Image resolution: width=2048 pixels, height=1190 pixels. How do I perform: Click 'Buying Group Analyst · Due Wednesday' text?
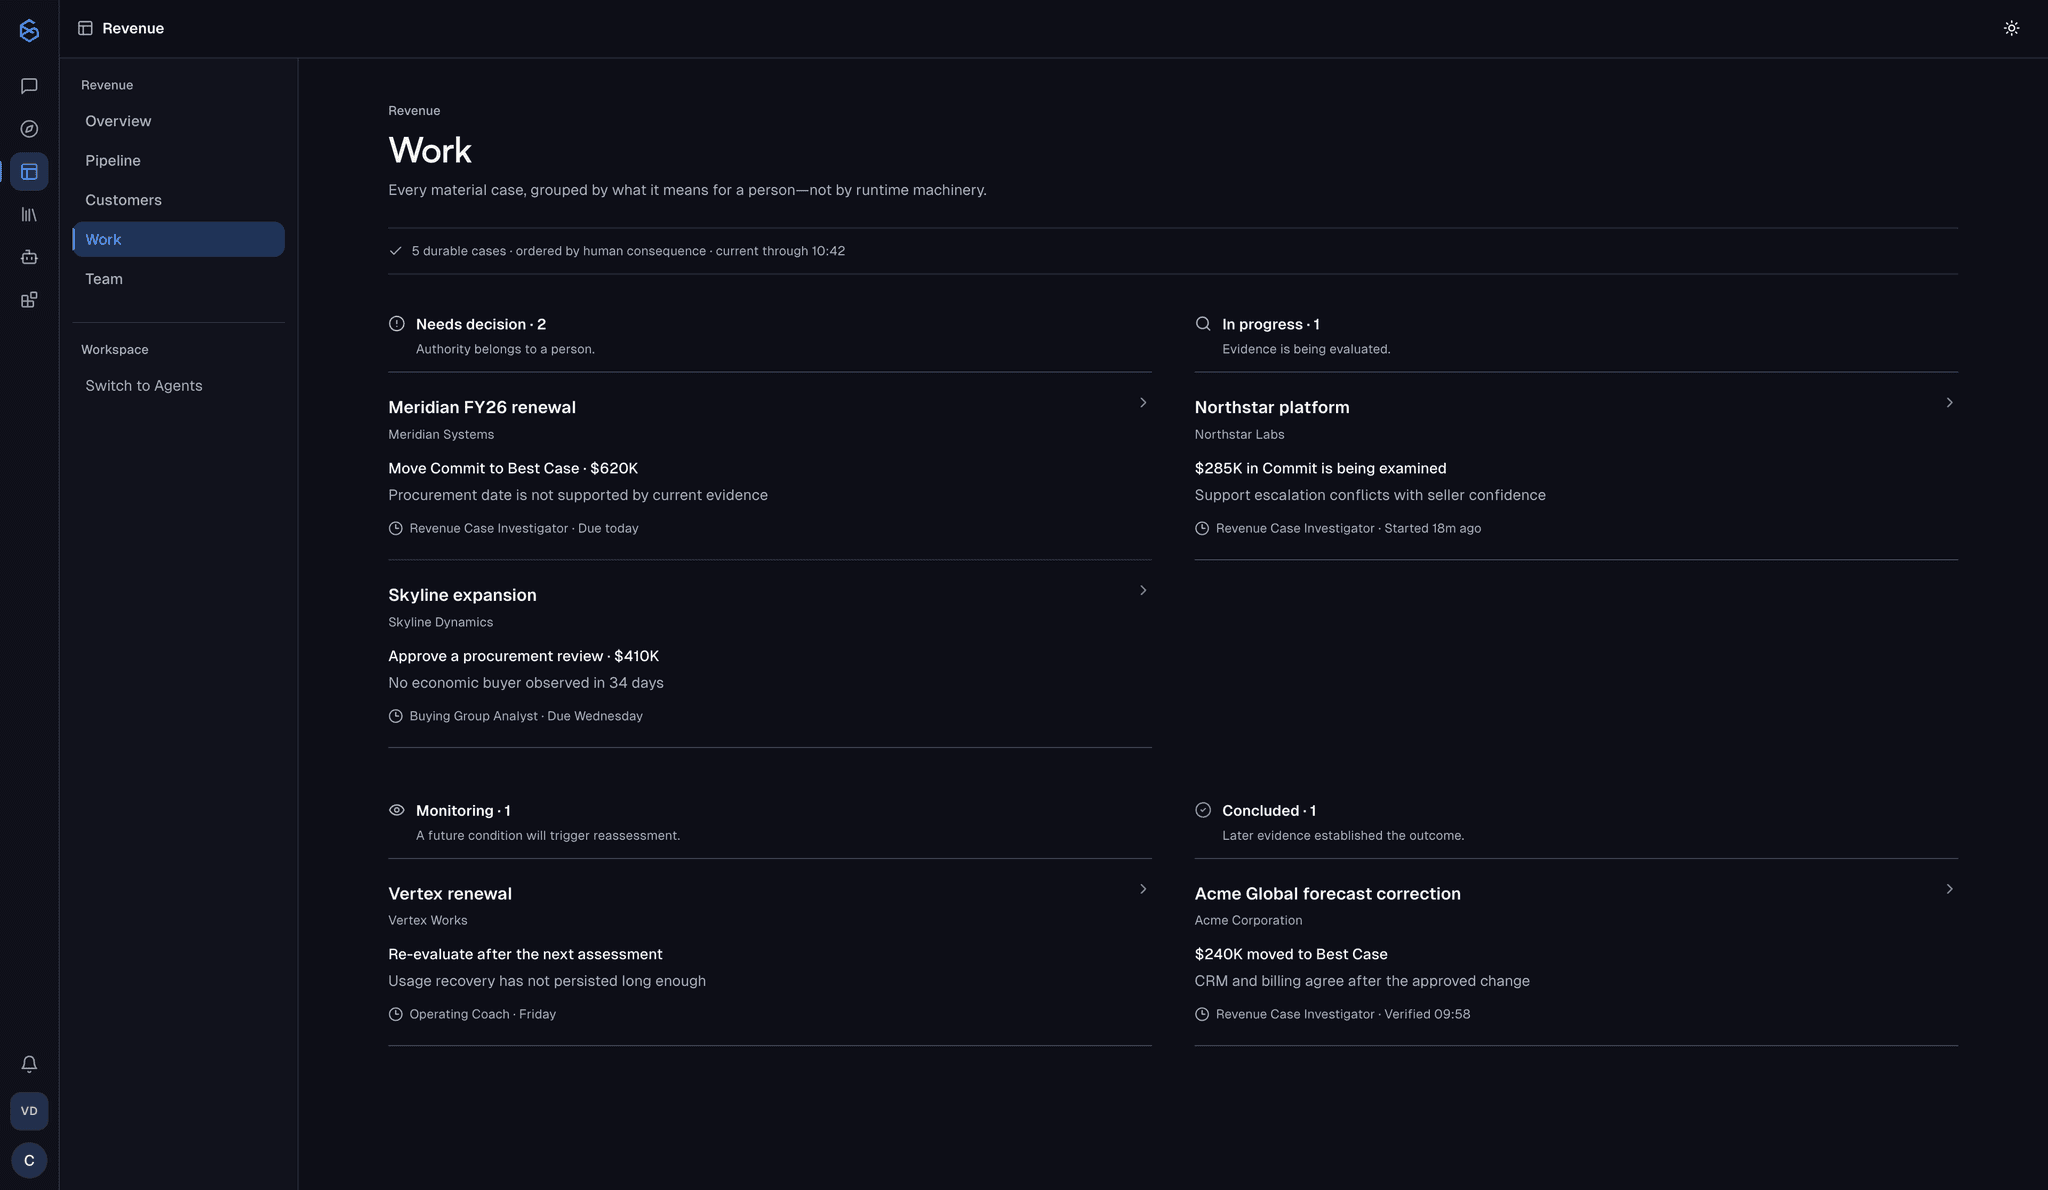(526, 716)
